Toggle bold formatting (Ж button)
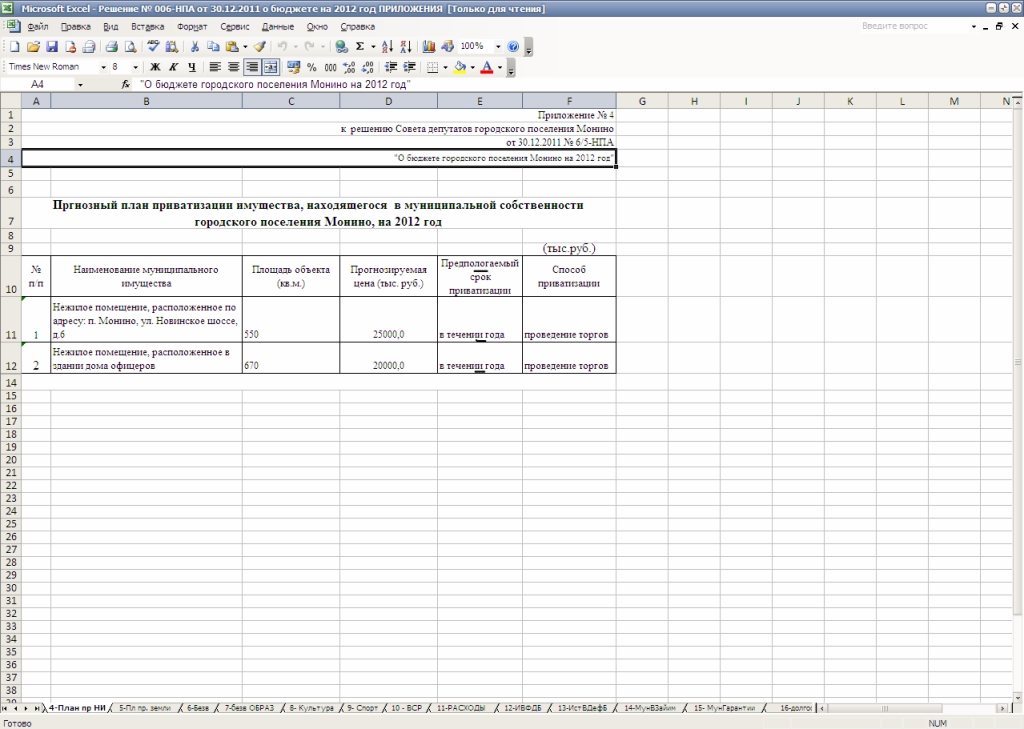 tap(155, 67)
